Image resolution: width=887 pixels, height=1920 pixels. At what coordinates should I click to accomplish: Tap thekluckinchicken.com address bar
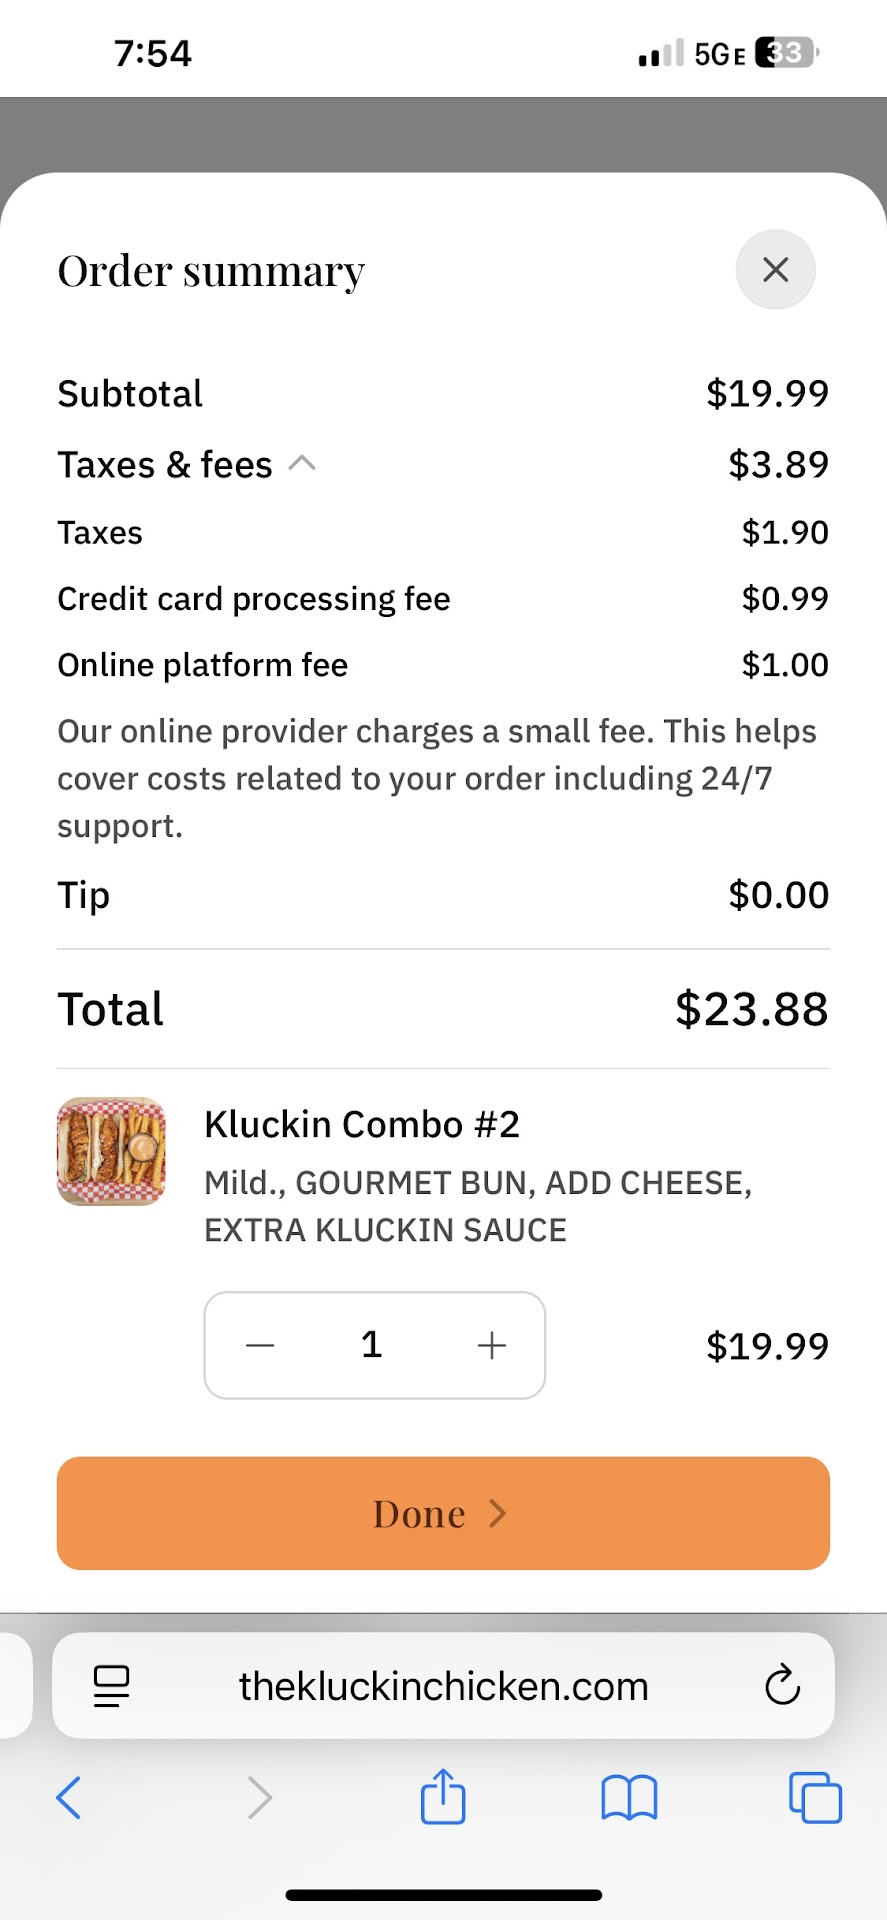point(443,1686)
